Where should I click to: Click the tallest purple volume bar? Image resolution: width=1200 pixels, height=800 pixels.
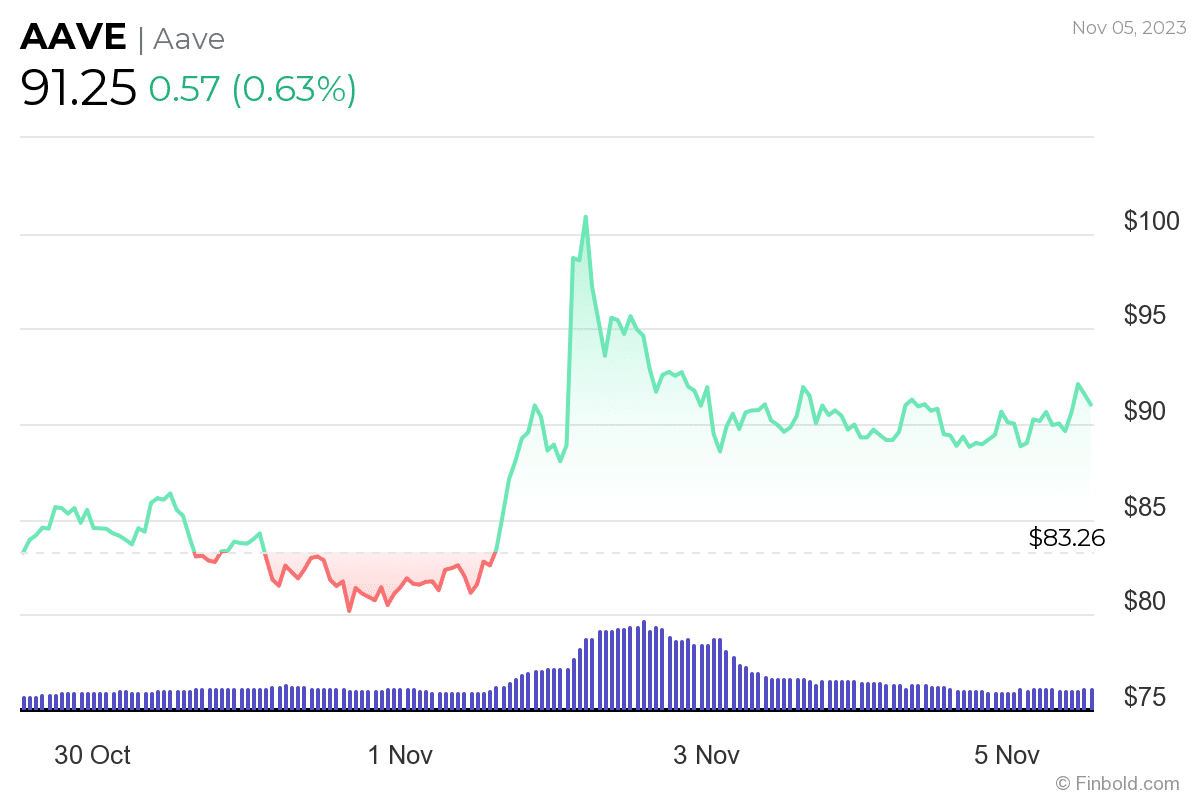point(644,665)
